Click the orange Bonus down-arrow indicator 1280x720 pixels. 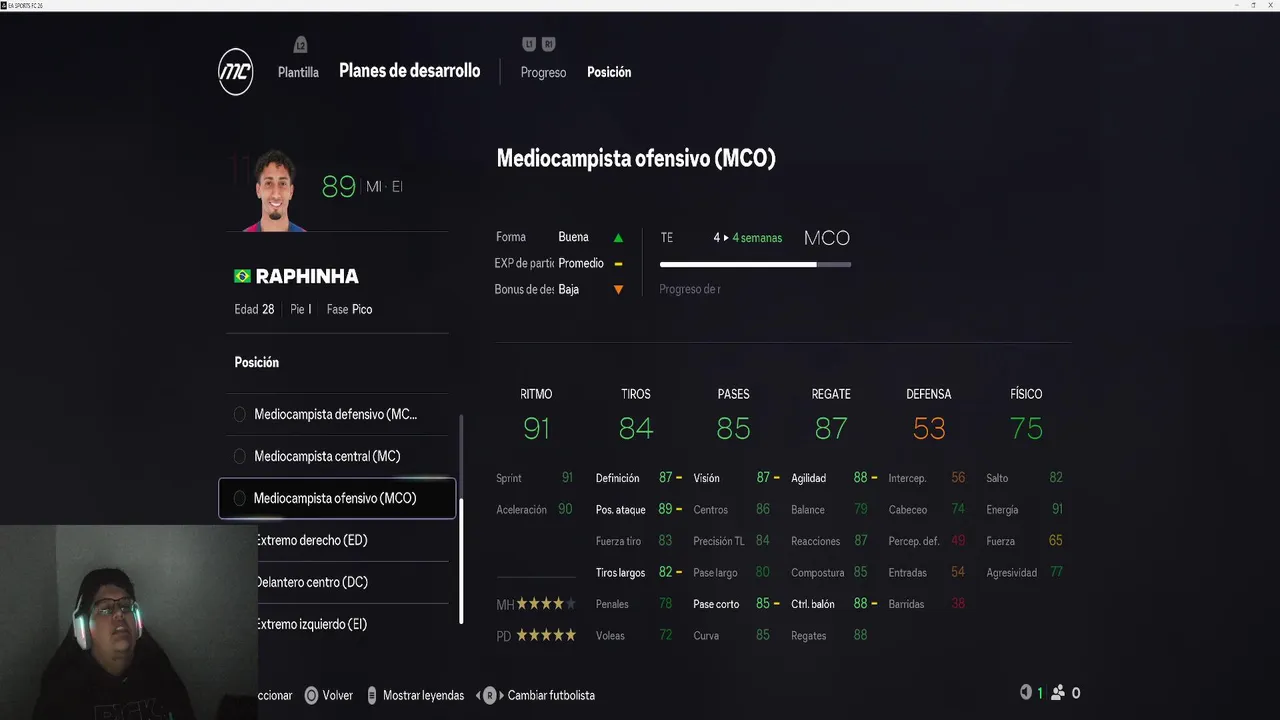[618, 290]
